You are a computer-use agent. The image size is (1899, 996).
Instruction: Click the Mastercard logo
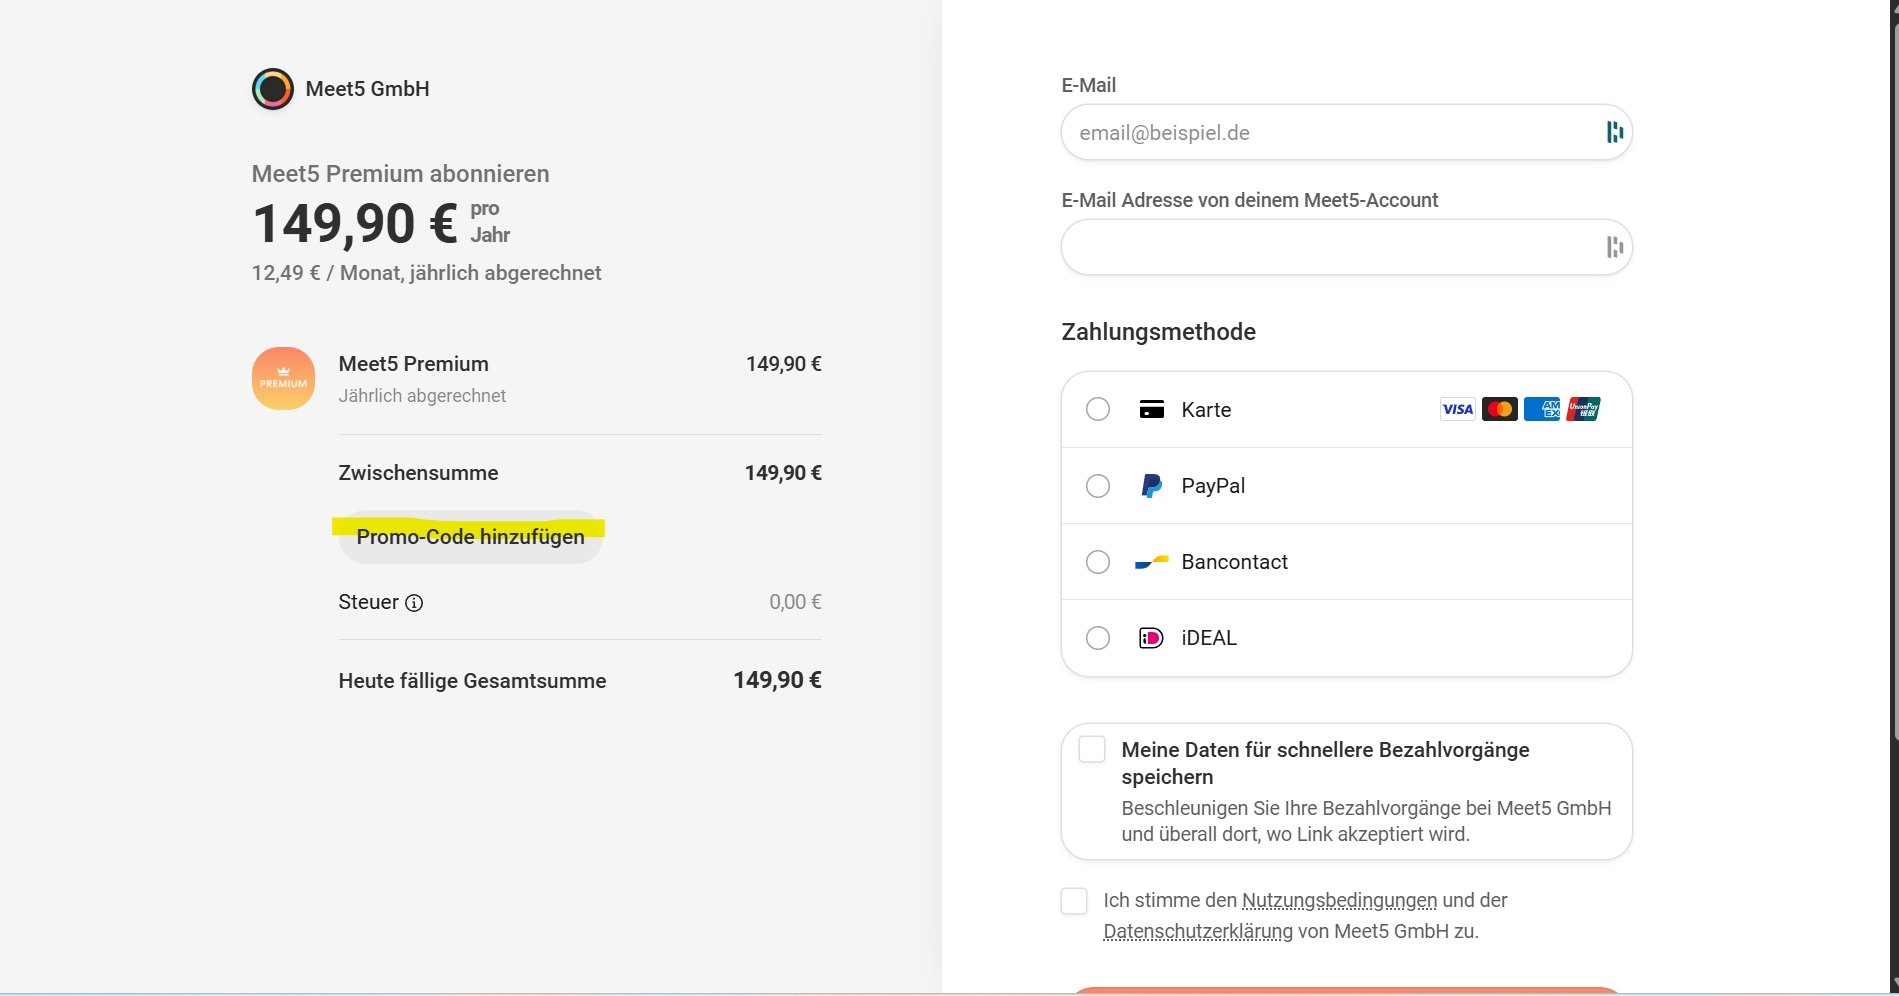pyautogui.click(x=1500, y=409)
